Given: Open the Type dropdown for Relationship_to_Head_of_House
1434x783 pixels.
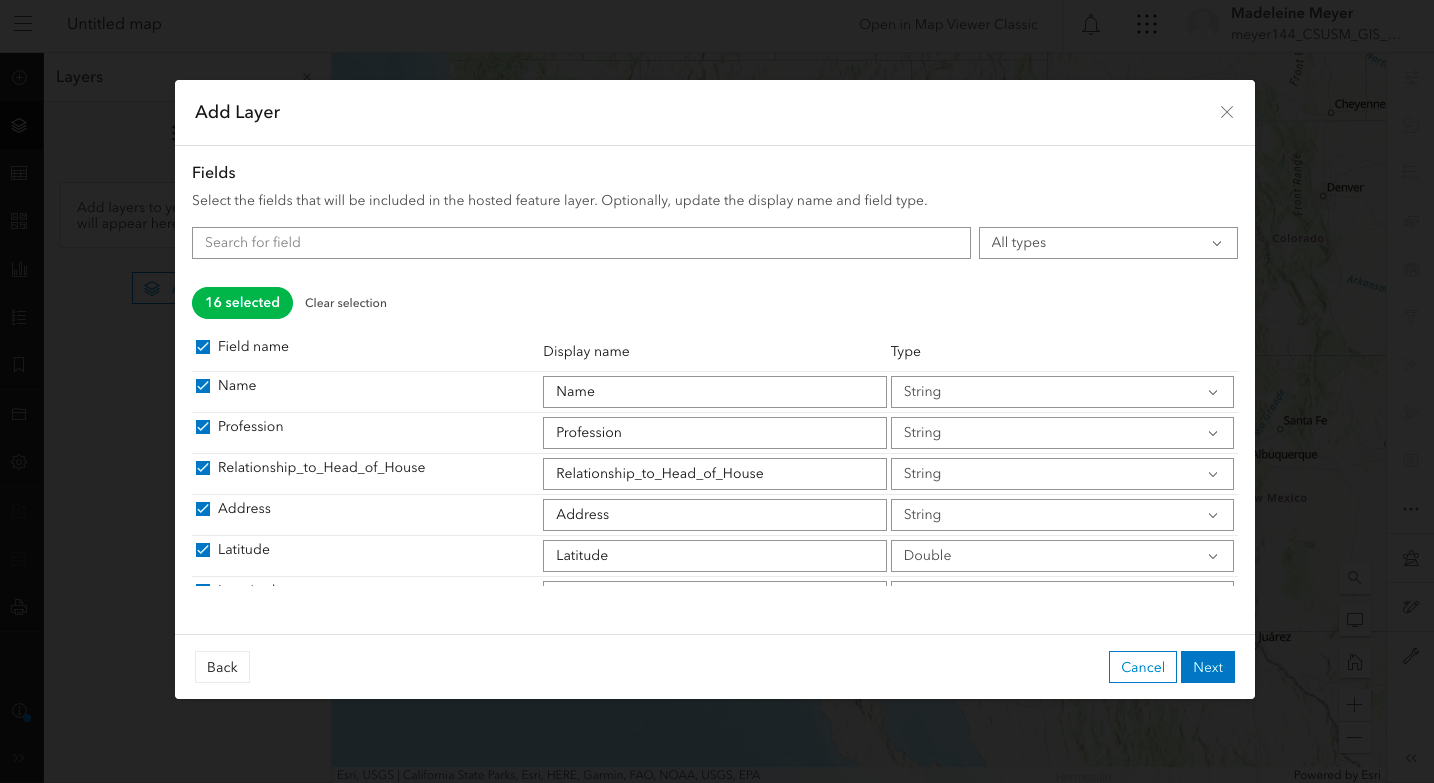Looking at the screenshot, I should pos(1062,474).
